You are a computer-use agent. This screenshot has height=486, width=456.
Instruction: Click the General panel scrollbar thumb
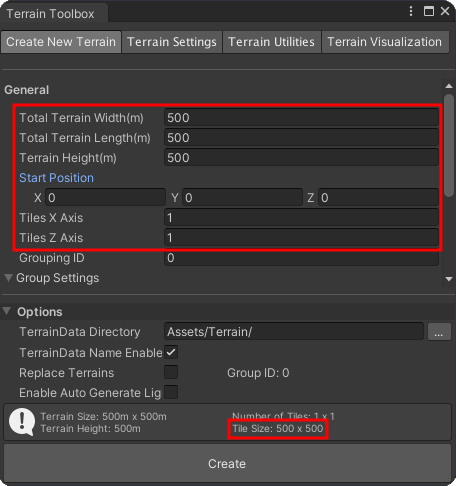click(449, 145)
